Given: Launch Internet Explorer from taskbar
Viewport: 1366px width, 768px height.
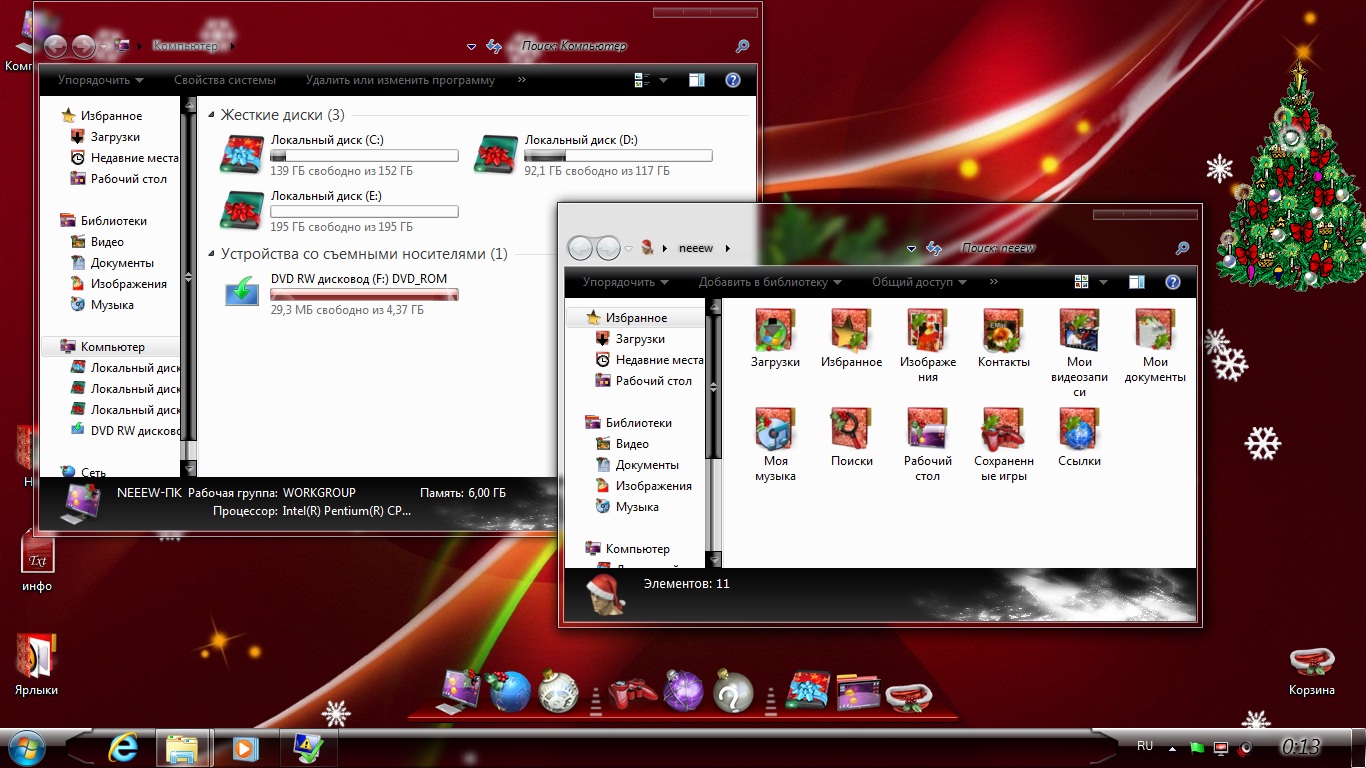Looking at the screenshot, I should [x=124, y=747].
